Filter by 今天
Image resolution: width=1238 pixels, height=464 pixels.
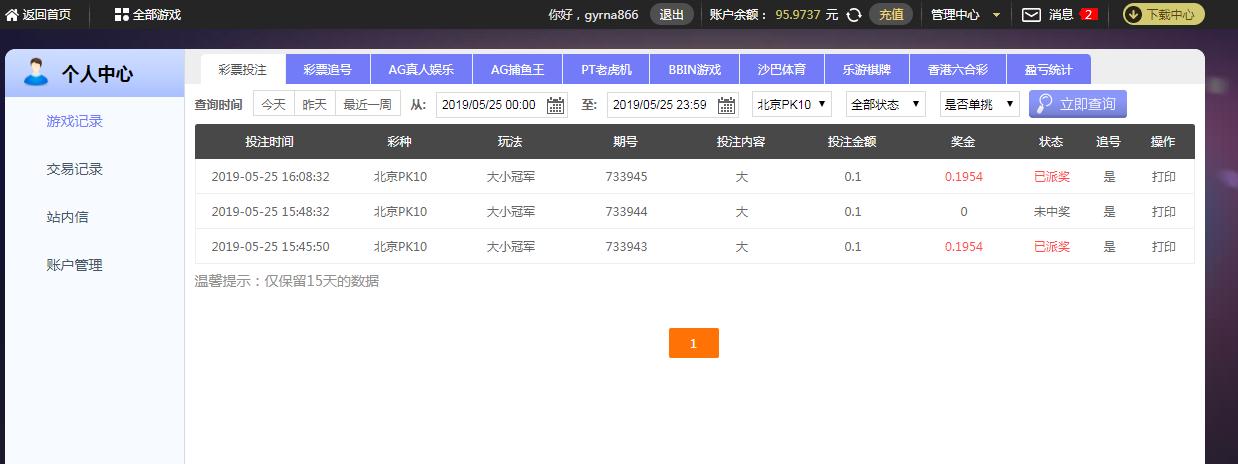pos(274,104)
